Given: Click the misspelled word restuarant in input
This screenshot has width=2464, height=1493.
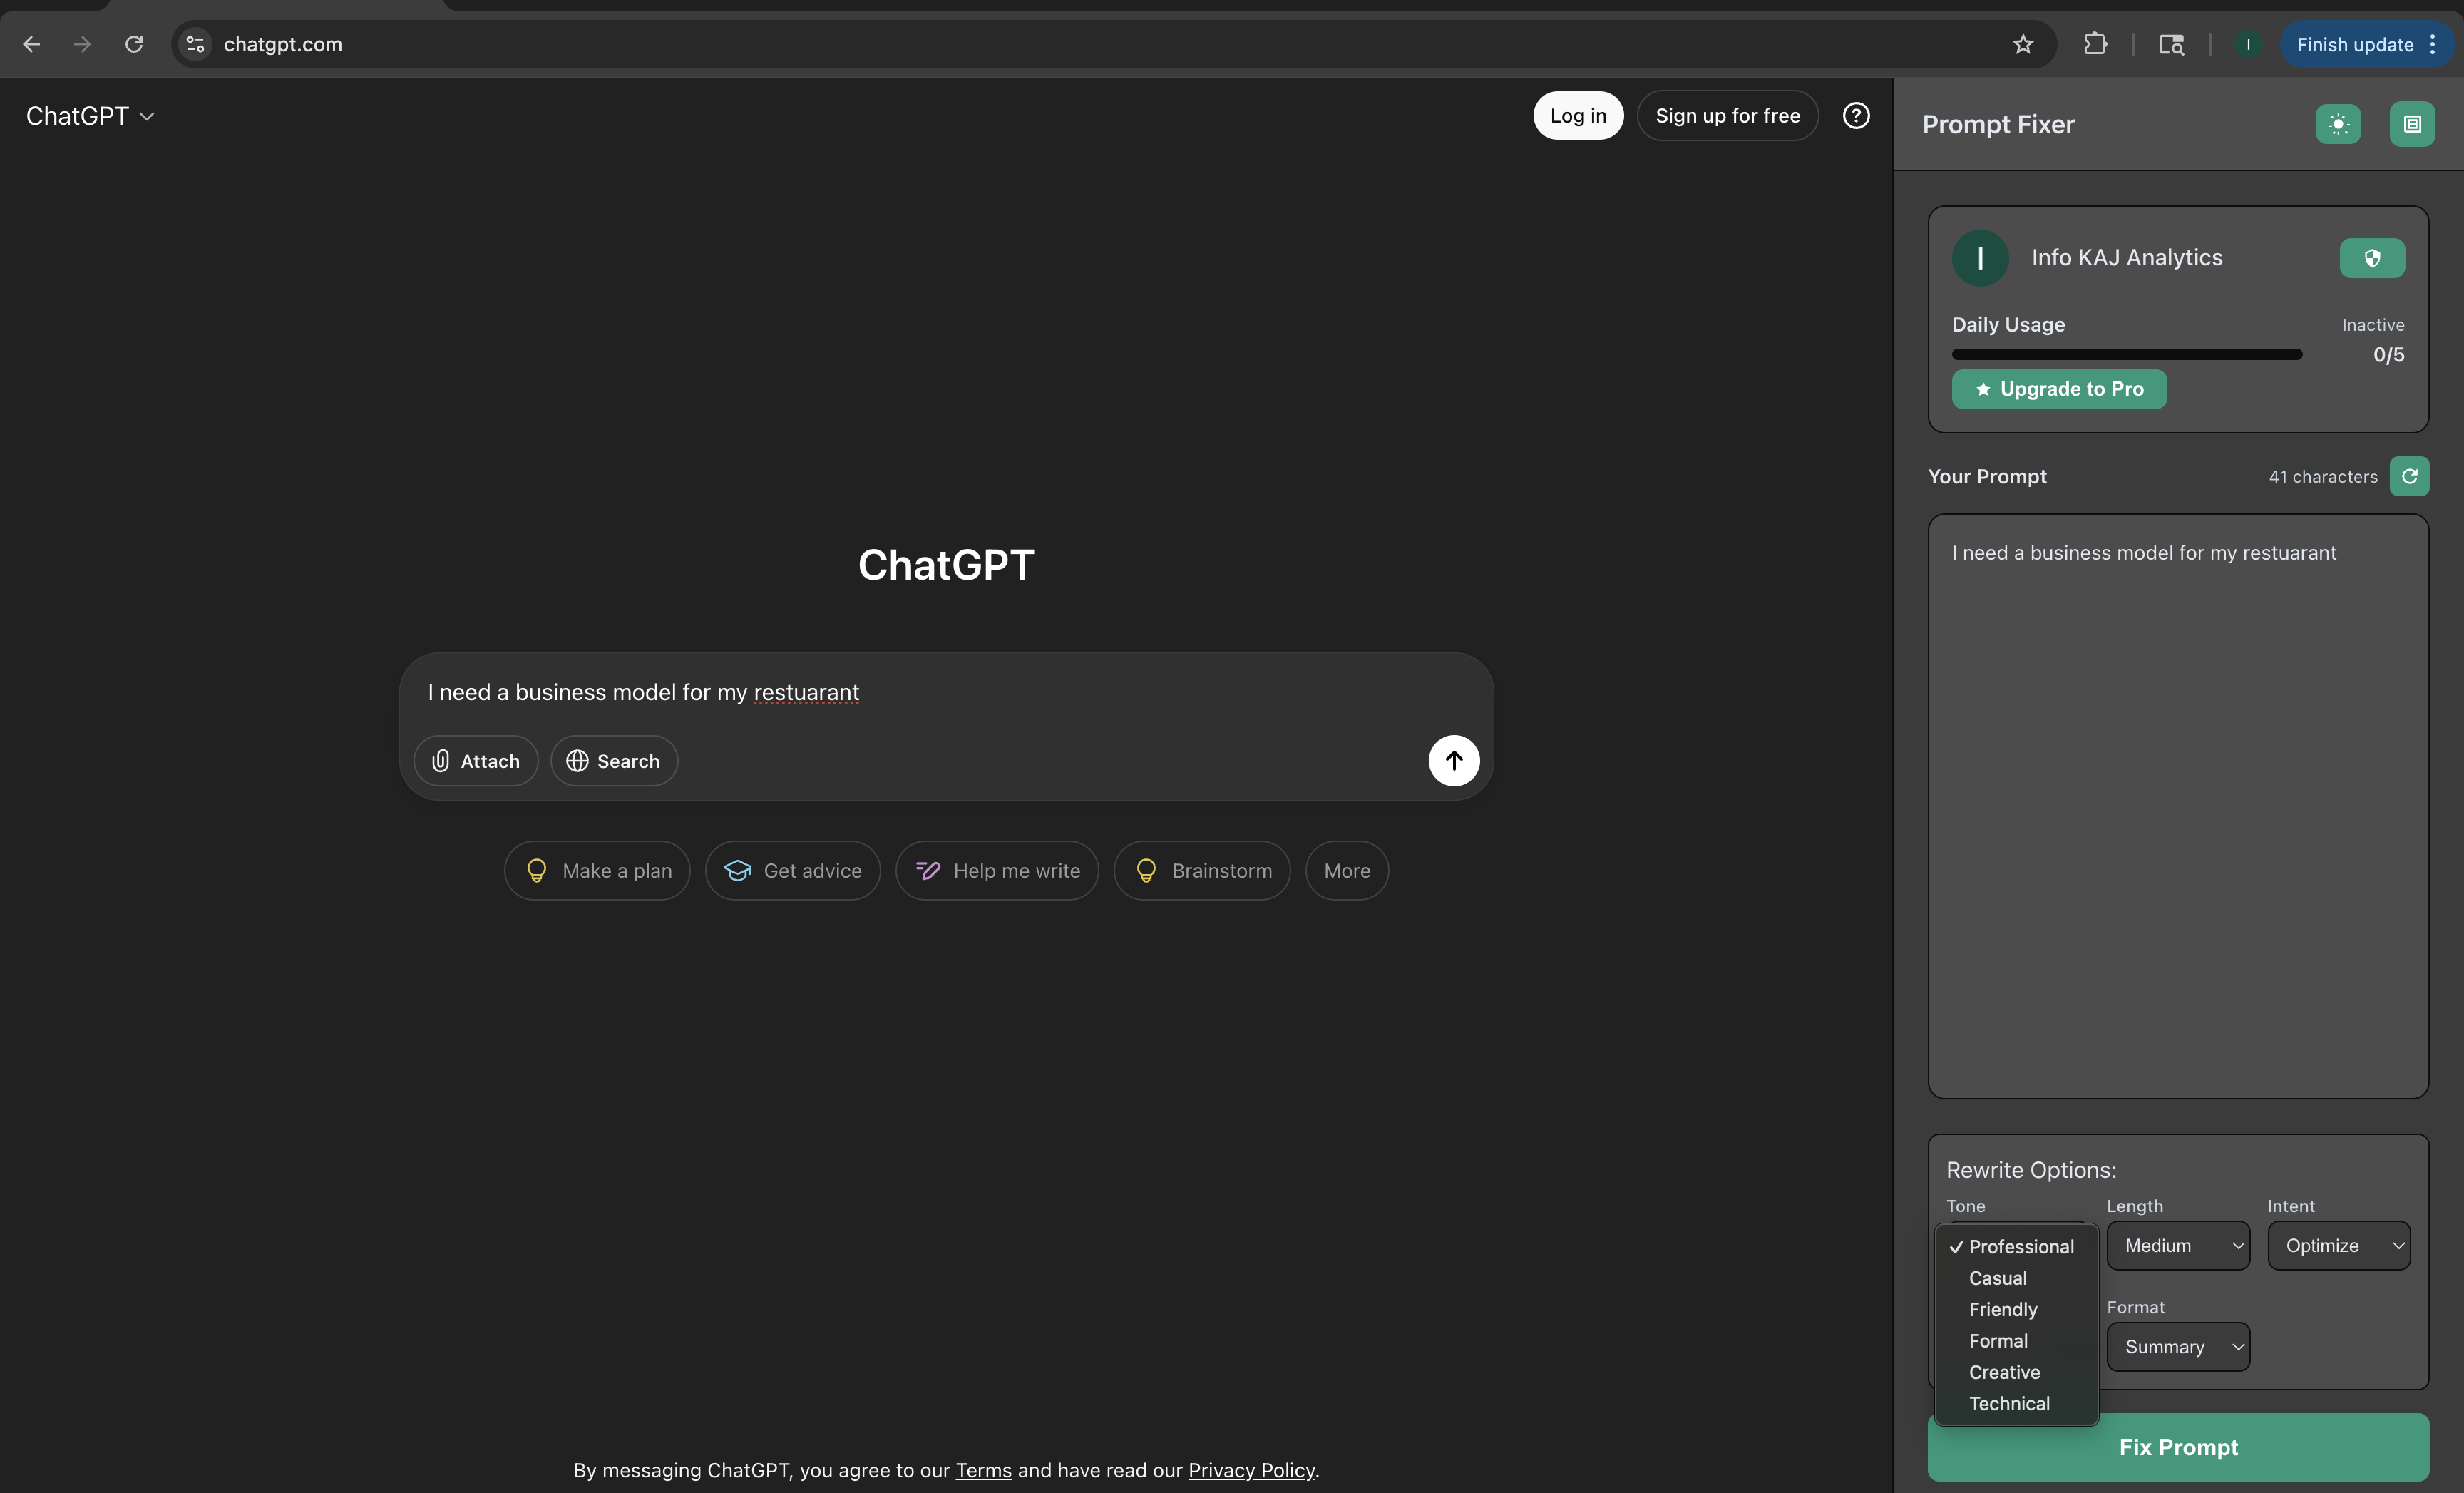Looking at the screenshot, I should click(806, 693).
